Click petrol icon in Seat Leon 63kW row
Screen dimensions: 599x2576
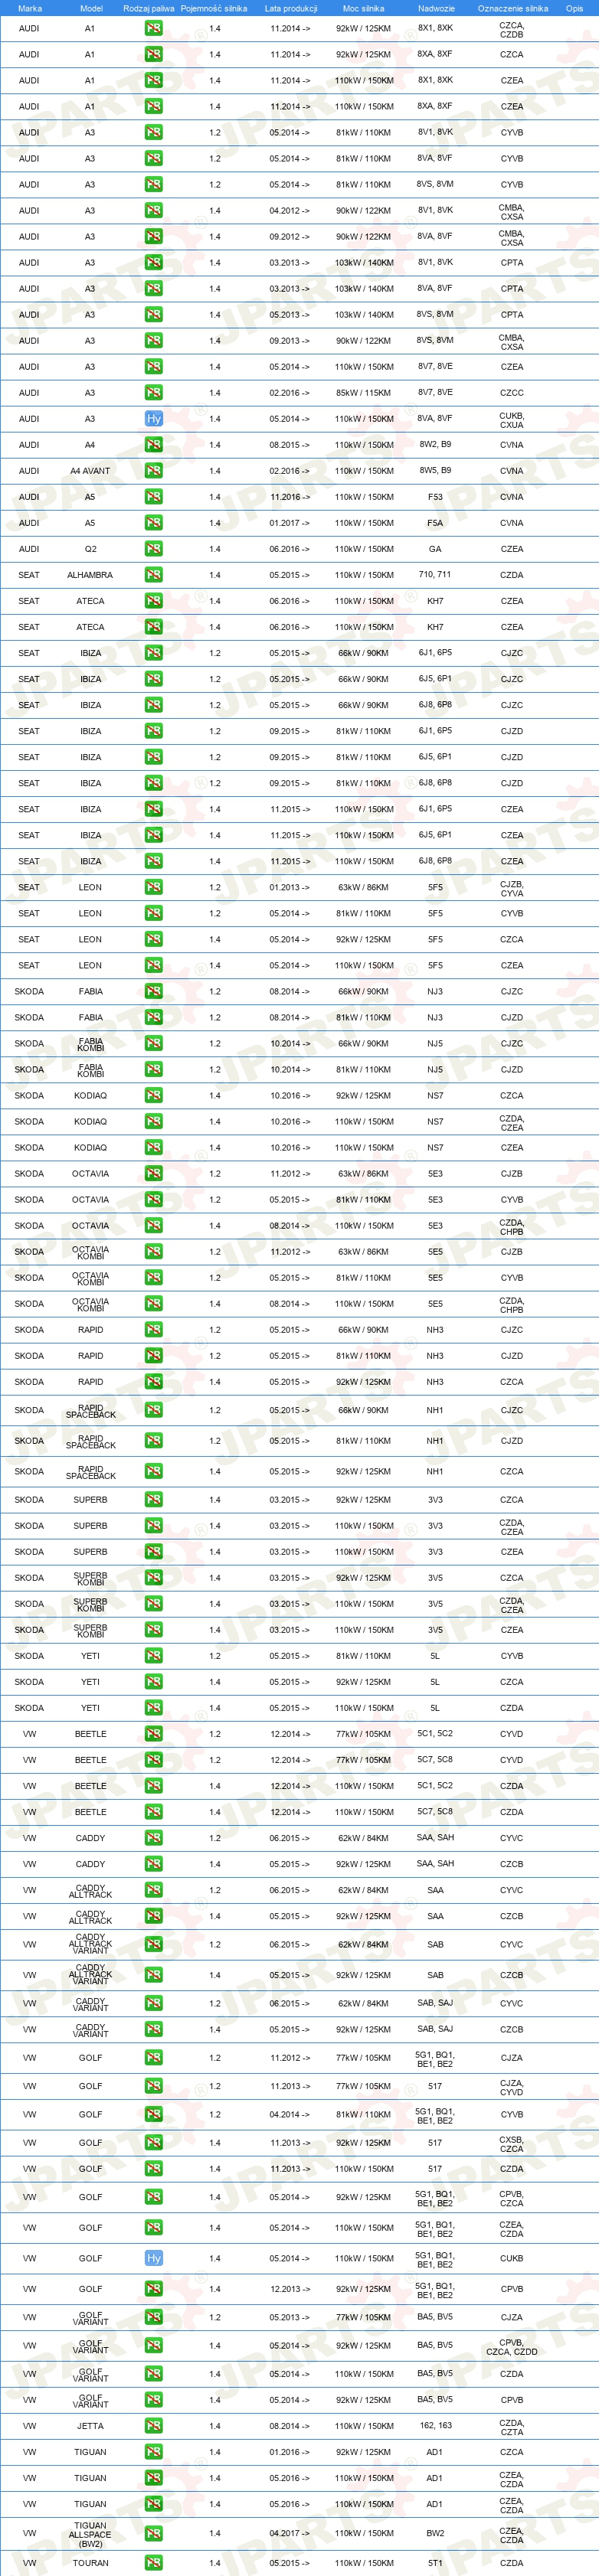(153, 887)
